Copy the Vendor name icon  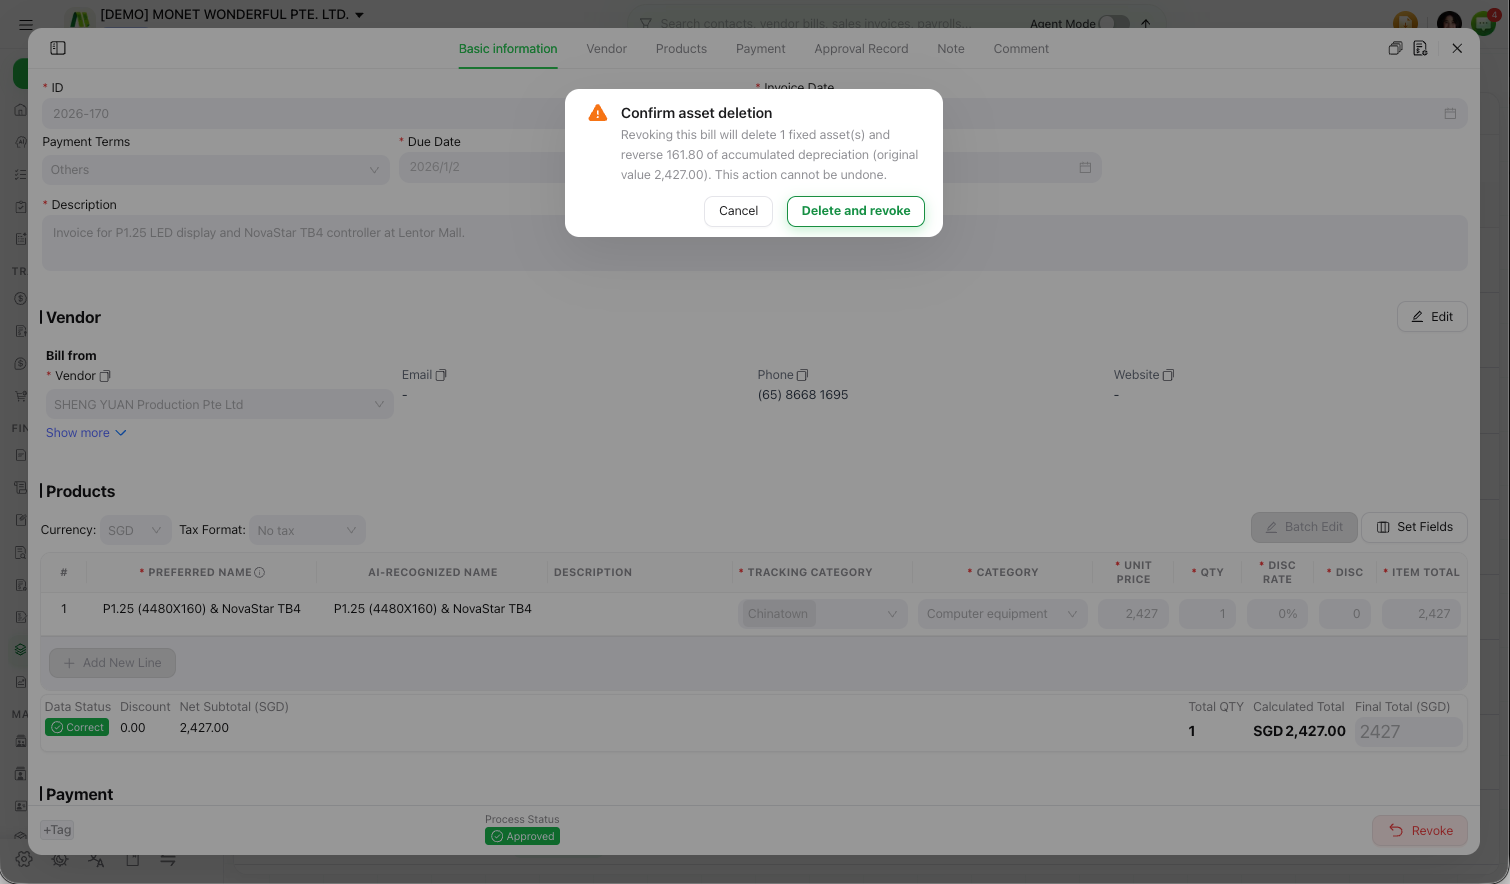105,376
